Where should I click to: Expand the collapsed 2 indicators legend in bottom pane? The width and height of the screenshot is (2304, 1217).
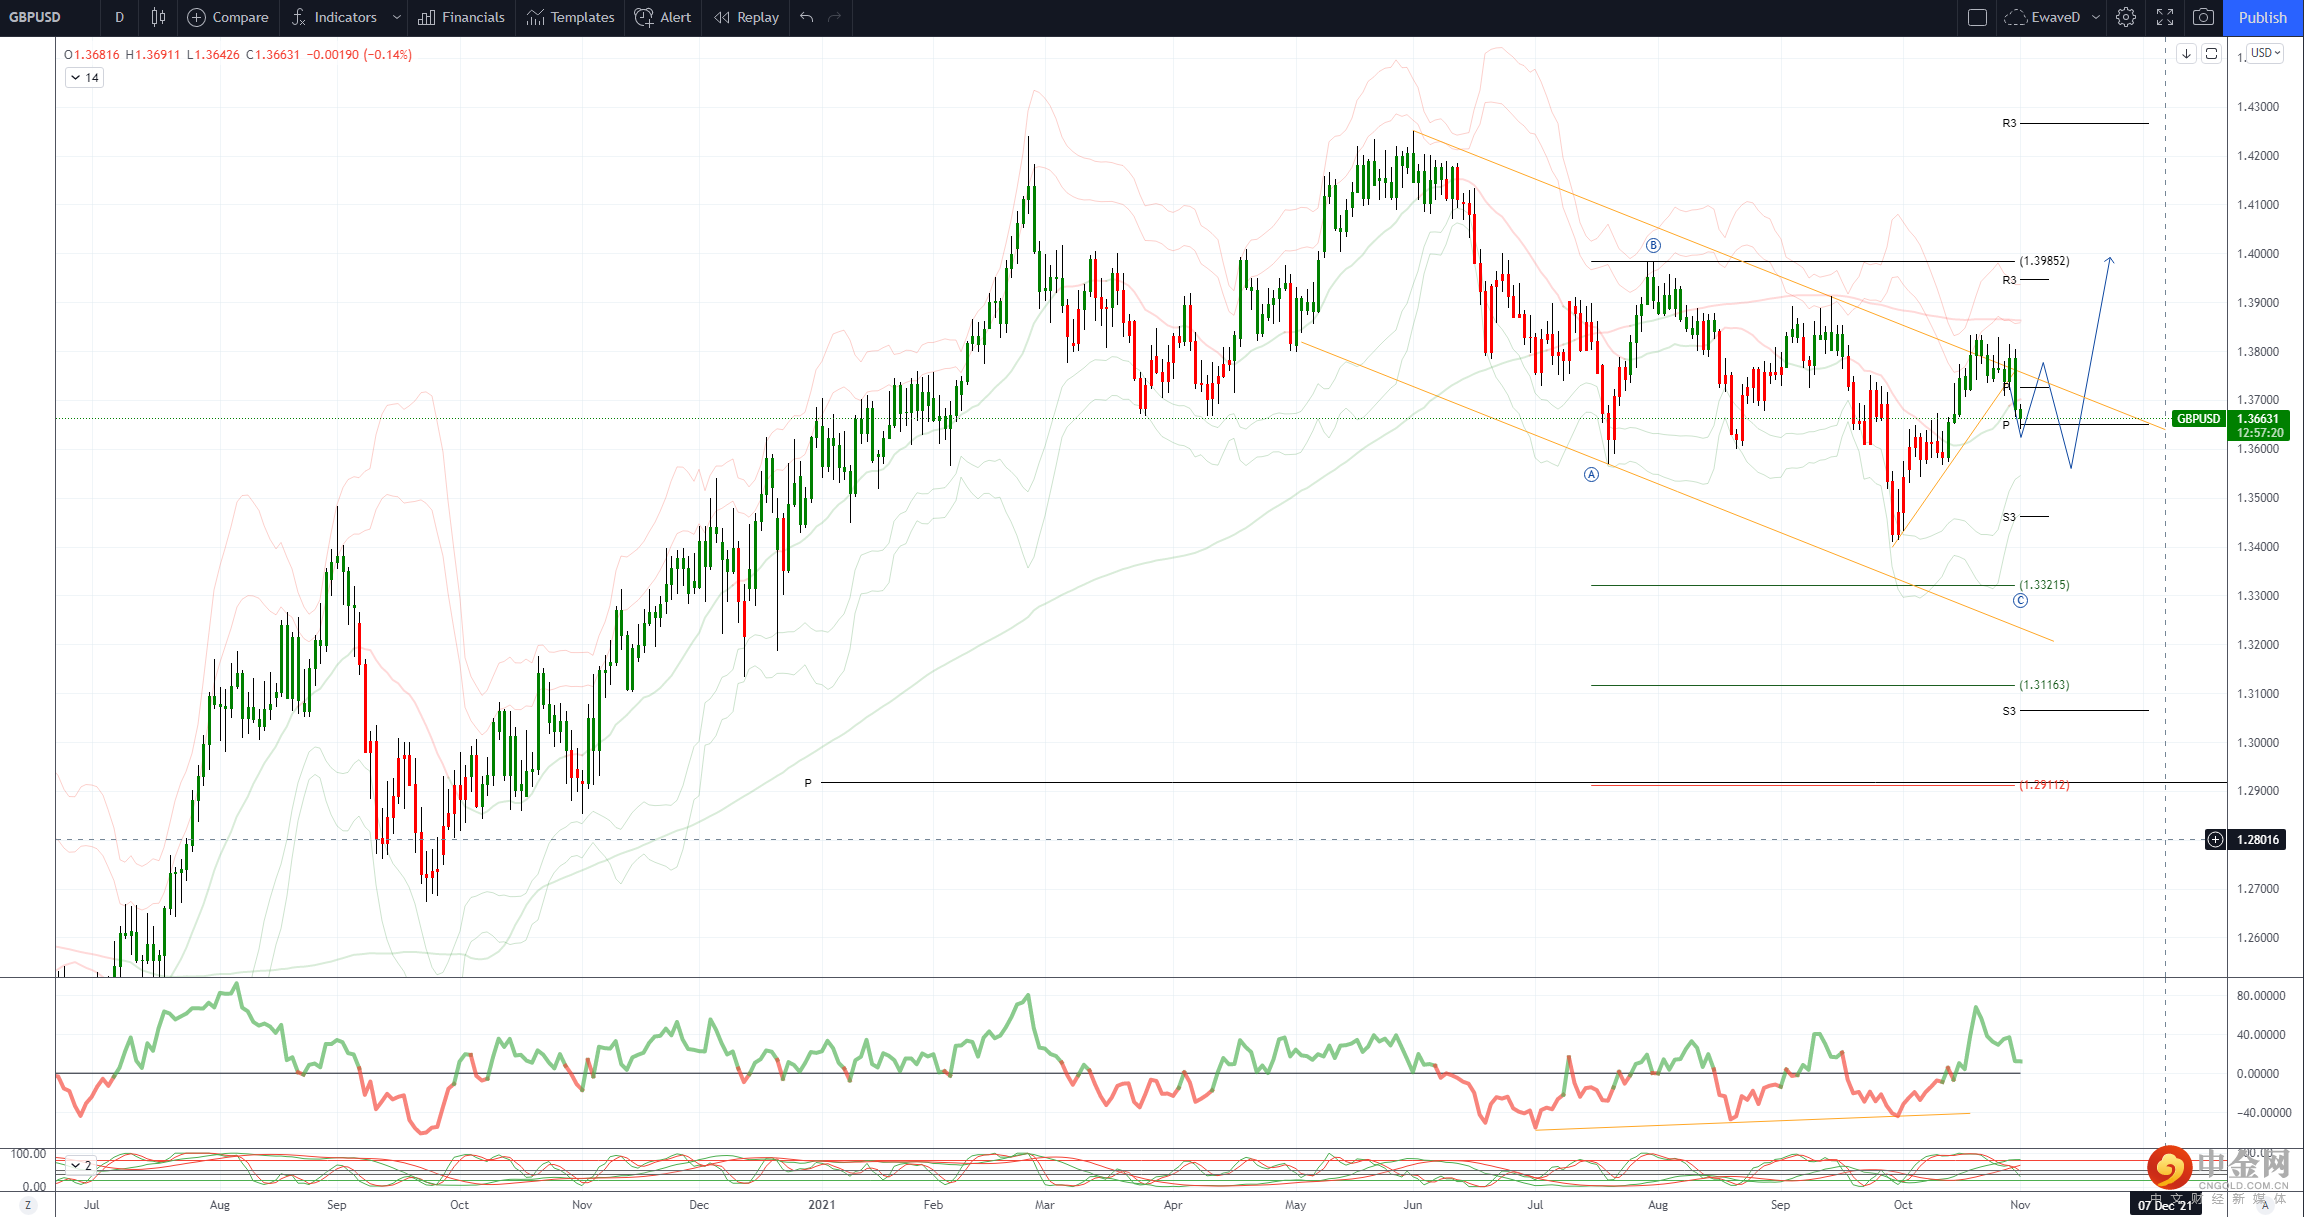click(80, 1165)
